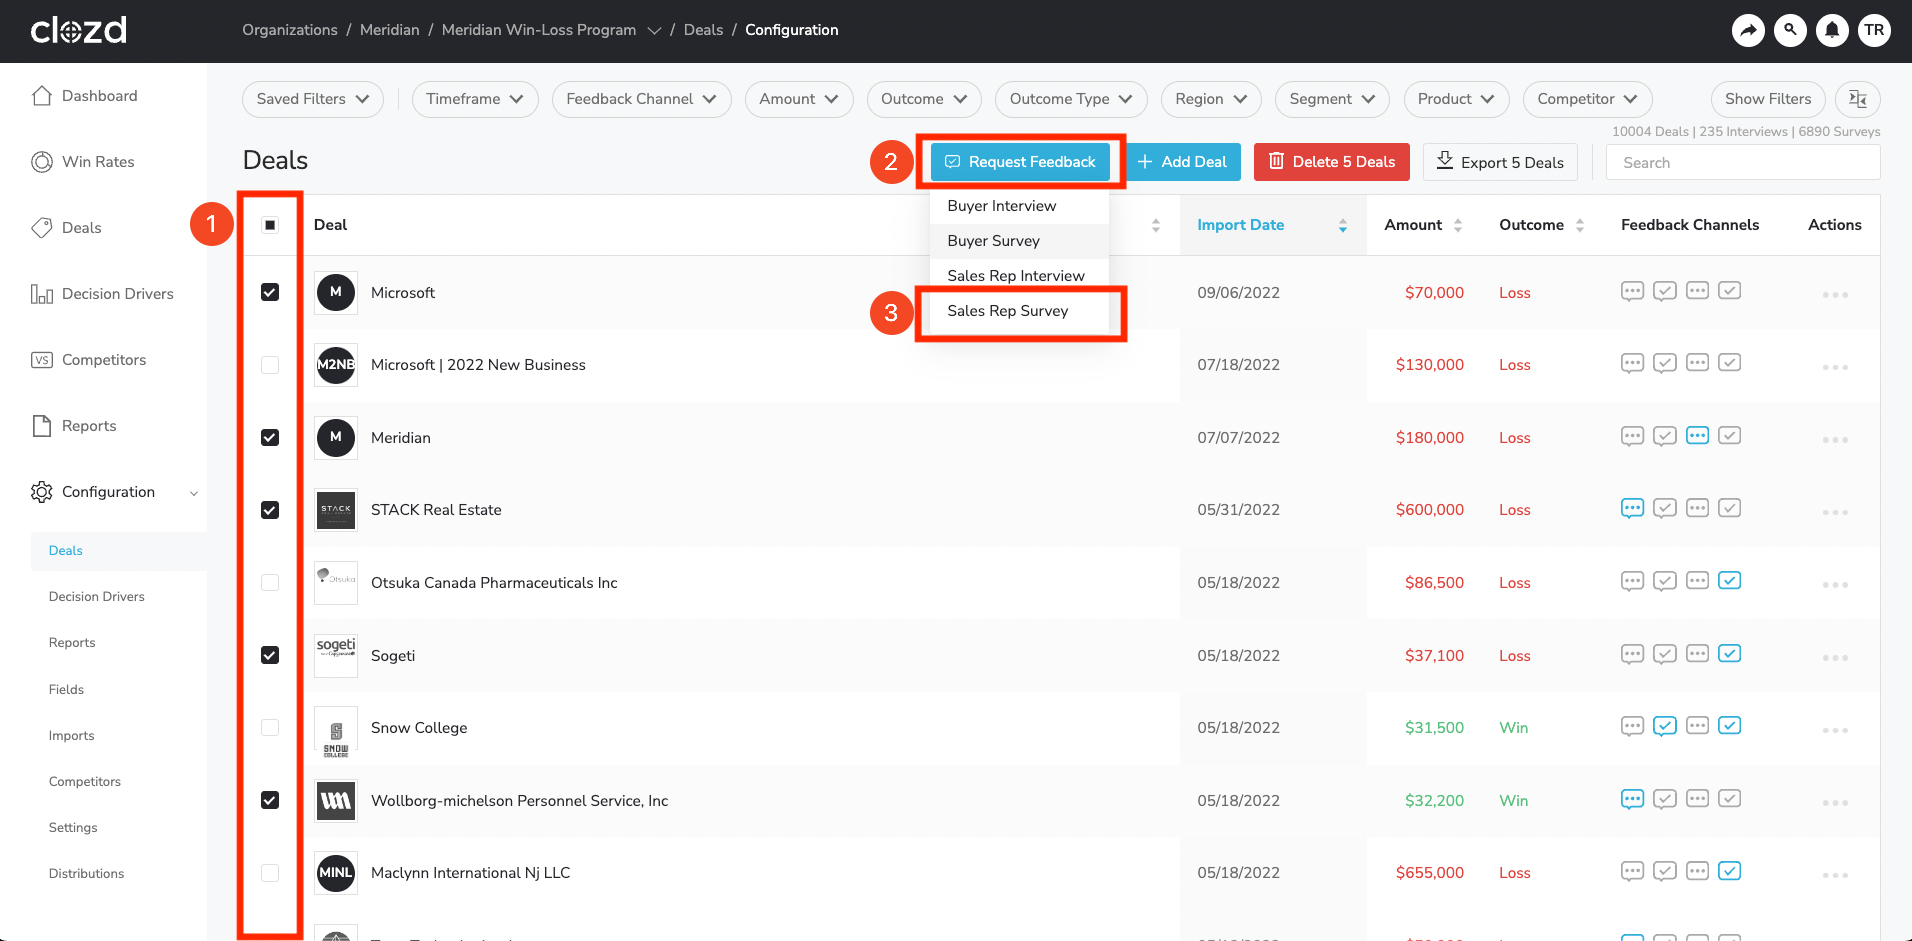Viewport: 1912px width, 941px height.
Task: Click the Delete 5 Deals button
Action: (x=1332, y=162)
